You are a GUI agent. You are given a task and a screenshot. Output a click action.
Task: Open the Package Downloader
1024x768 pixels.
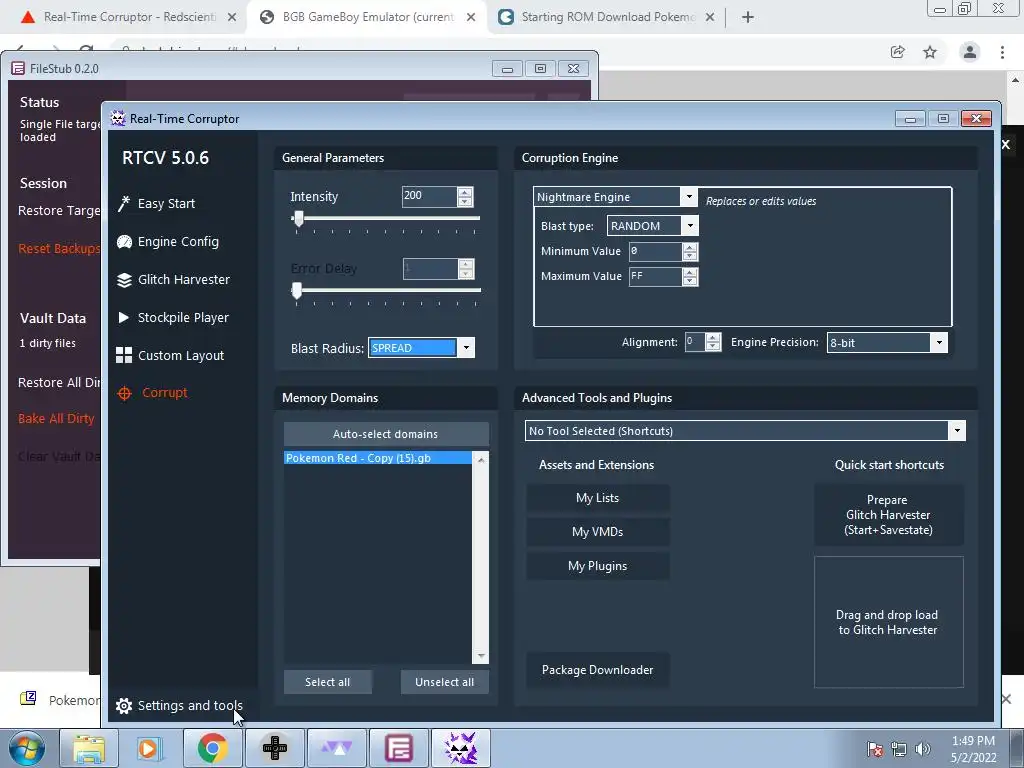coord(598,670)
